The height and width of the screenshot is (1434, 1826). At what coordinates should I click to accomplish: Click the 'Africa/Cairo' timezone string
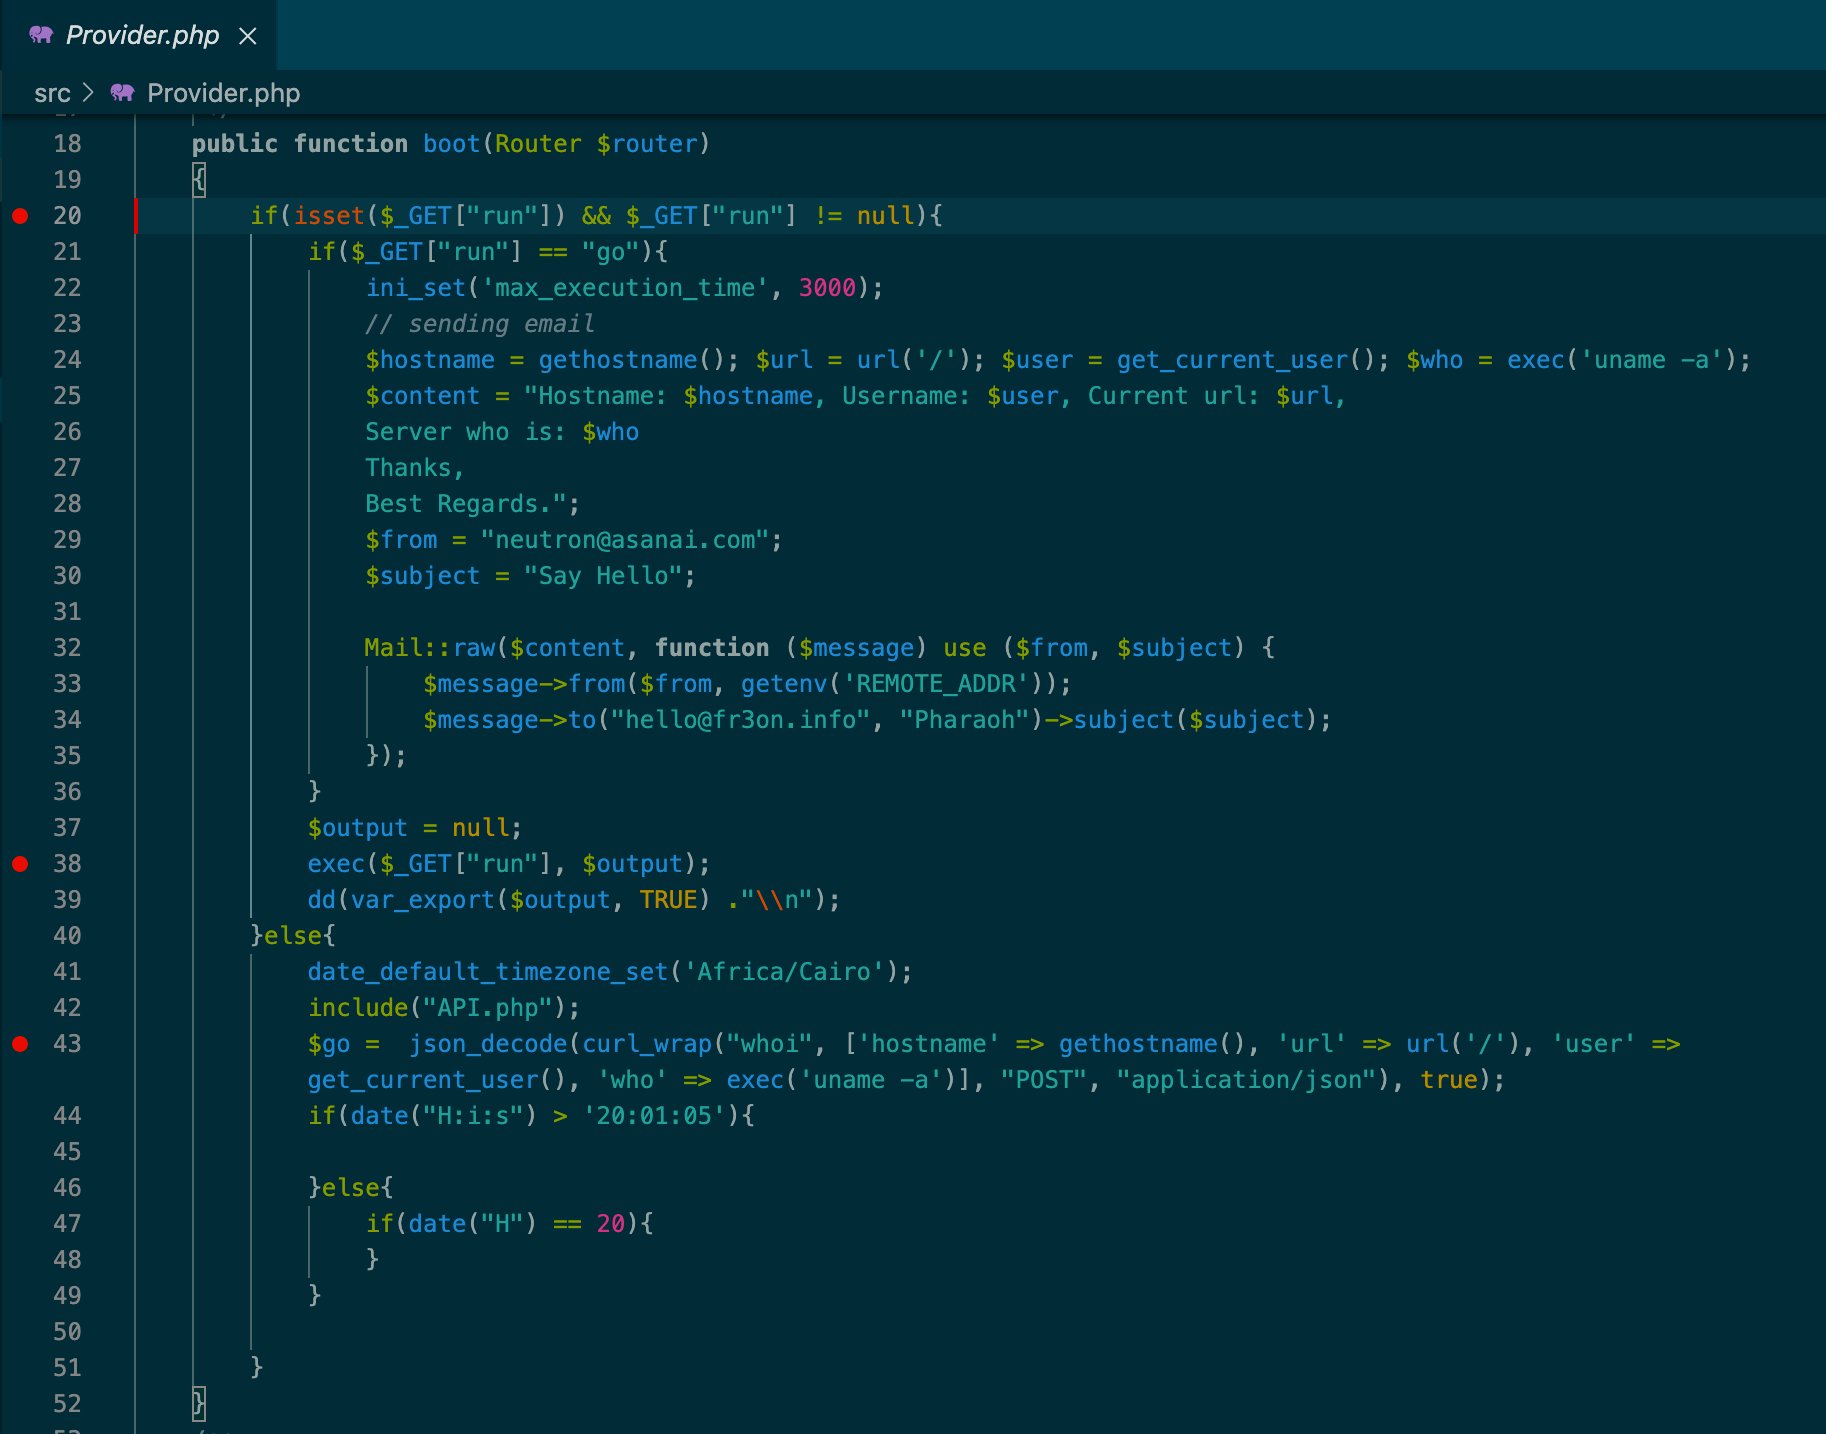784,972
